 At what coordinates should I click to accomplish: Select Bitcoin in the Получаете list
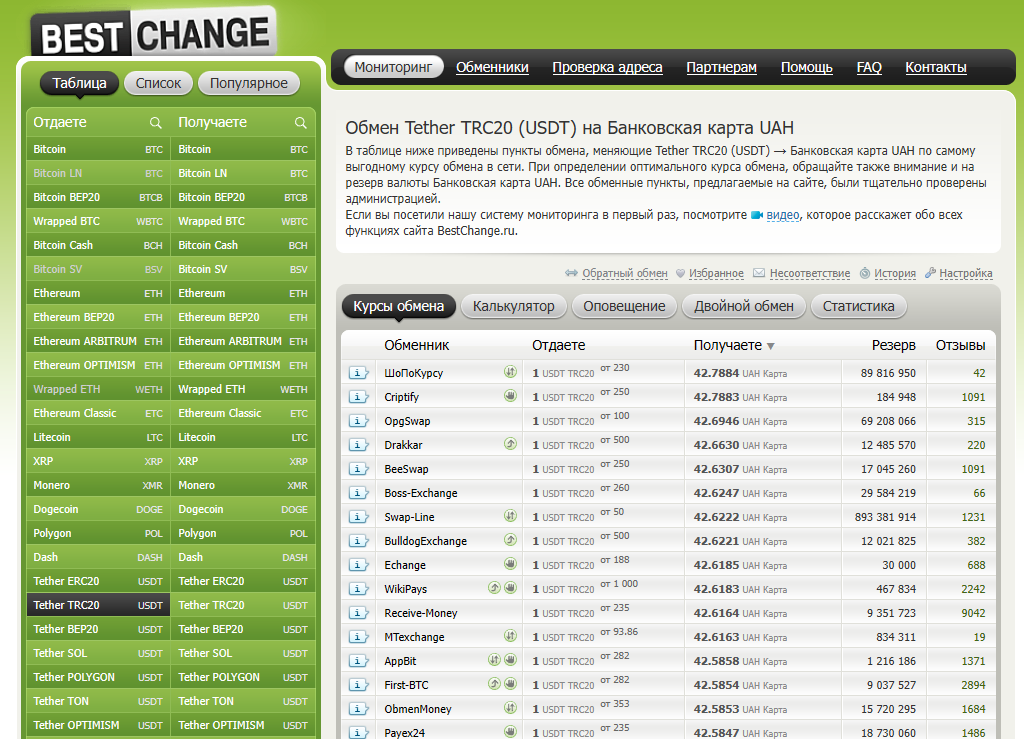pos(200,149)
